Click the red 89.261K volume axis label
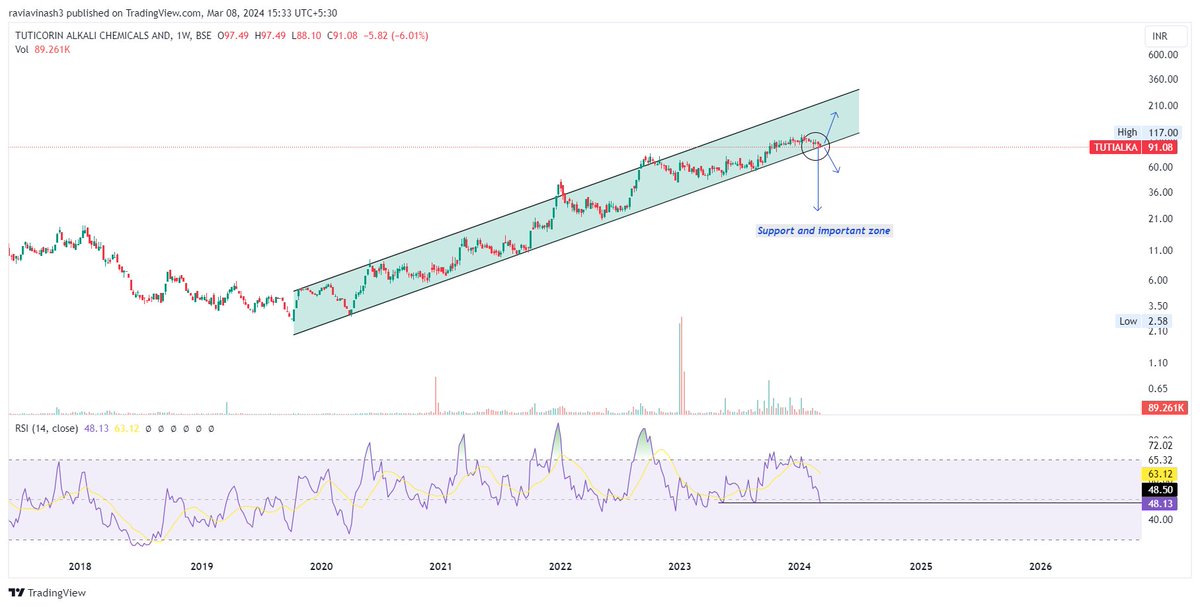Screen dimensions: 1200x607 [1164, 408]
